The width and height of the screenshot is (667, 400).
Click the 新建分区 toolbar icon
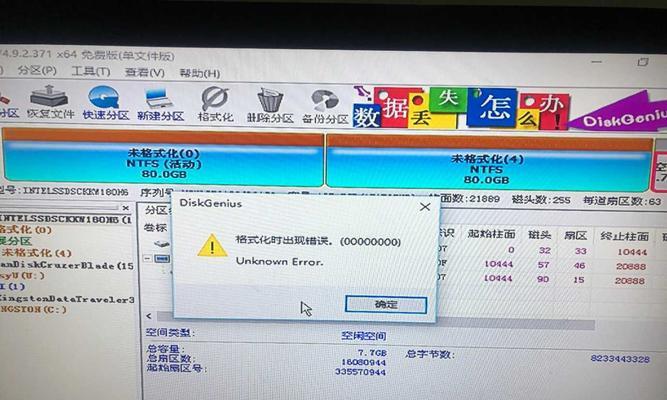click(x=160, y=105)
